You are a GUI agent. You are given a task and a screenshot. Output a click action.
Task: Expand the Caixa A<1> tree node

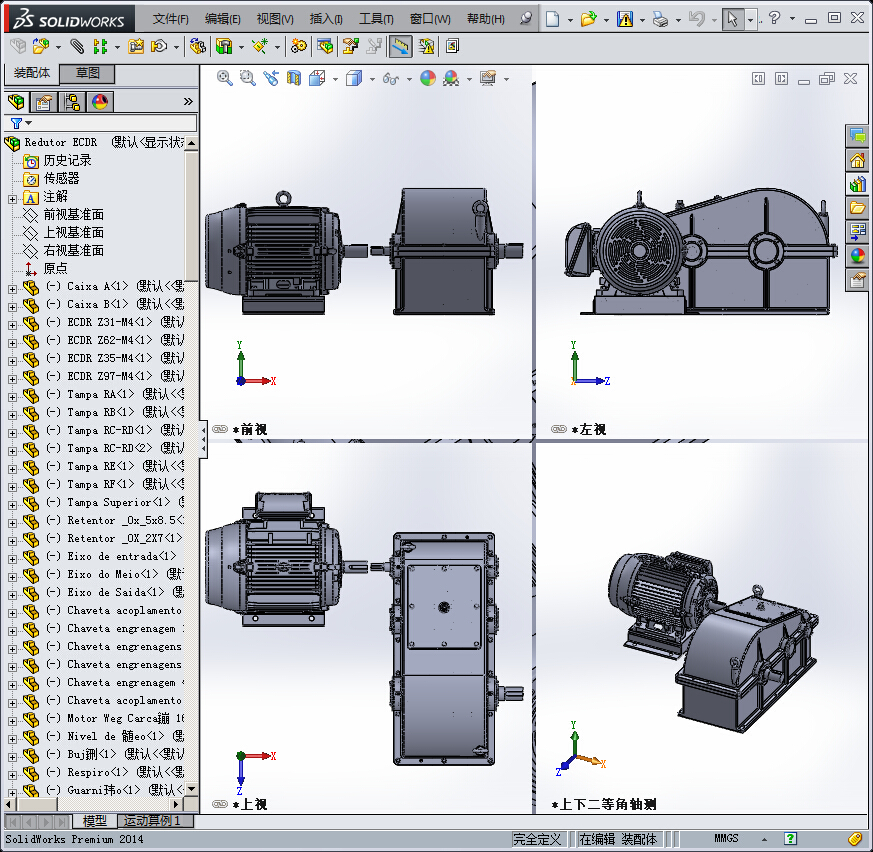[x=12, y=287]
